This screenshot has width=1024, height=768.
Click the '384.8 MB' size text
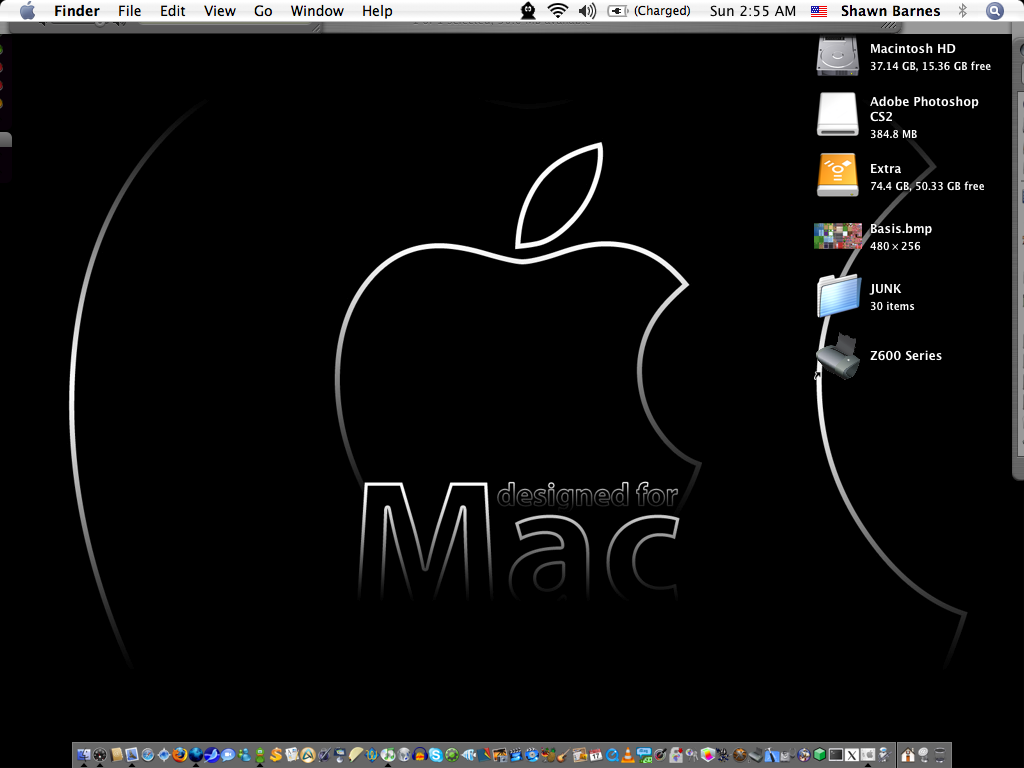tap(893, 134)
